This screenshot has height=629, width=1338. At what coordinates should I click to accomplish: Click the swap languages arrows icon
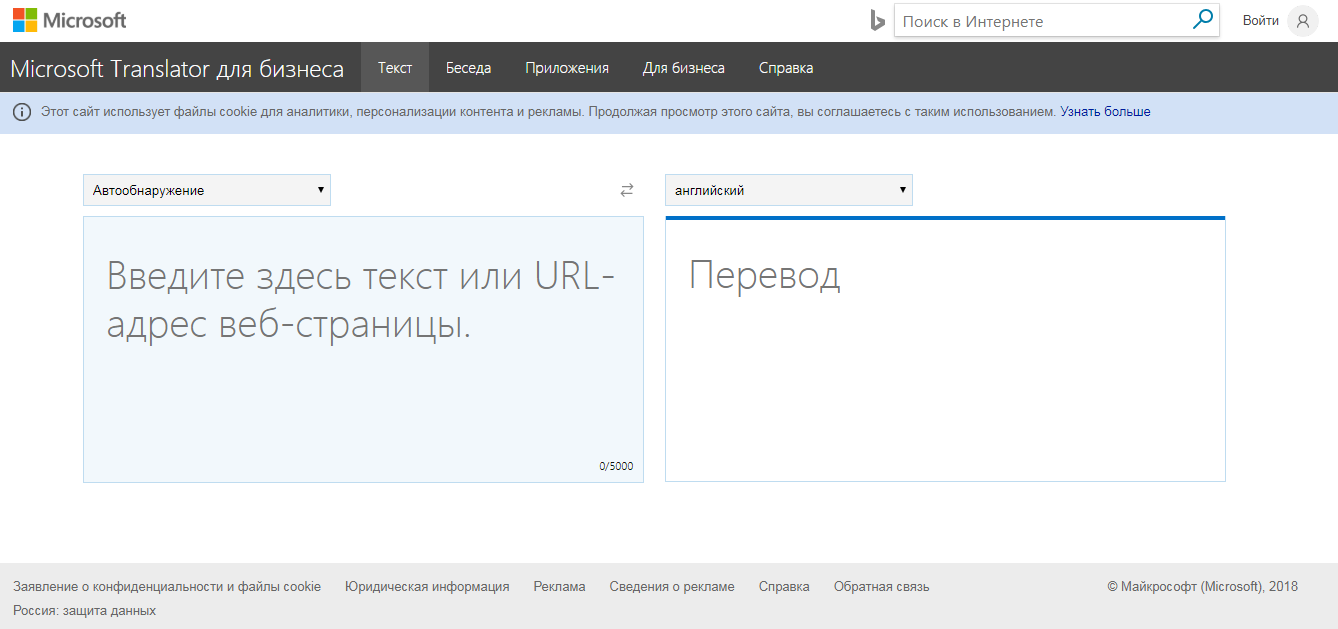[627, 190]
